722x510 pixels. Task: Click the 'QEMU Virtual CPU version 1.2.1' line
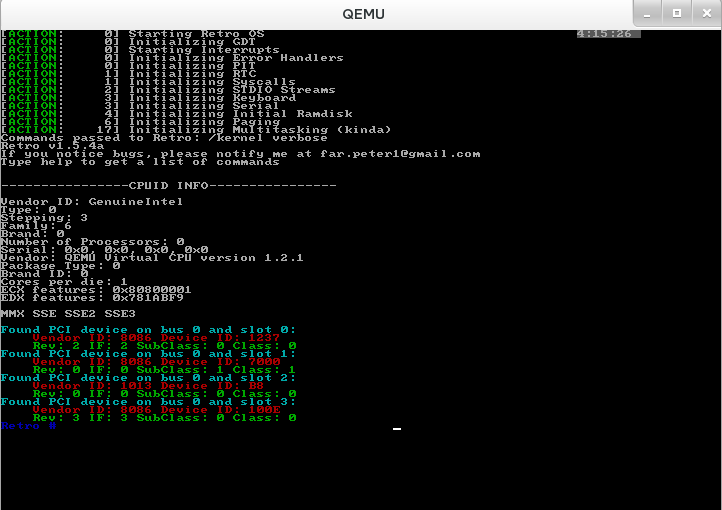click(x=152, y=258)
